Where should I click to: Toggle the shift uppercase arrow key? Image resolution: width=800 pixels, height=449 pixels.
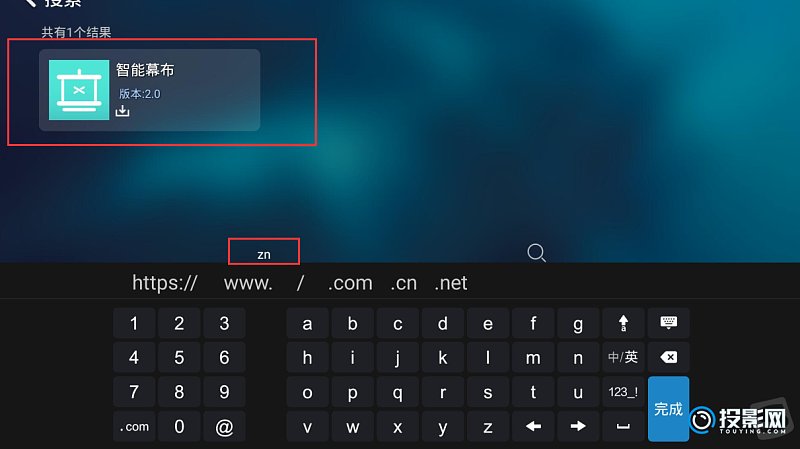pos(623,323)
